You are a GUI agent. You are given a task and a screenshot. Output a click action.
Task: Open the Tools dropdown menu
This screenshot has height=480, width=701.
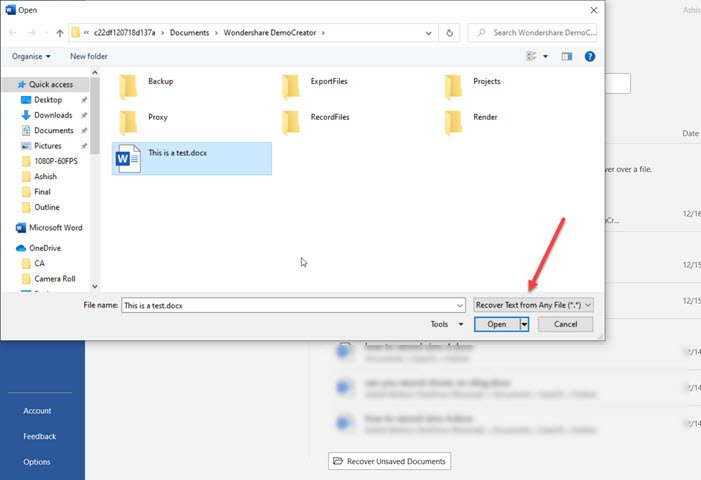coord(447,324)
